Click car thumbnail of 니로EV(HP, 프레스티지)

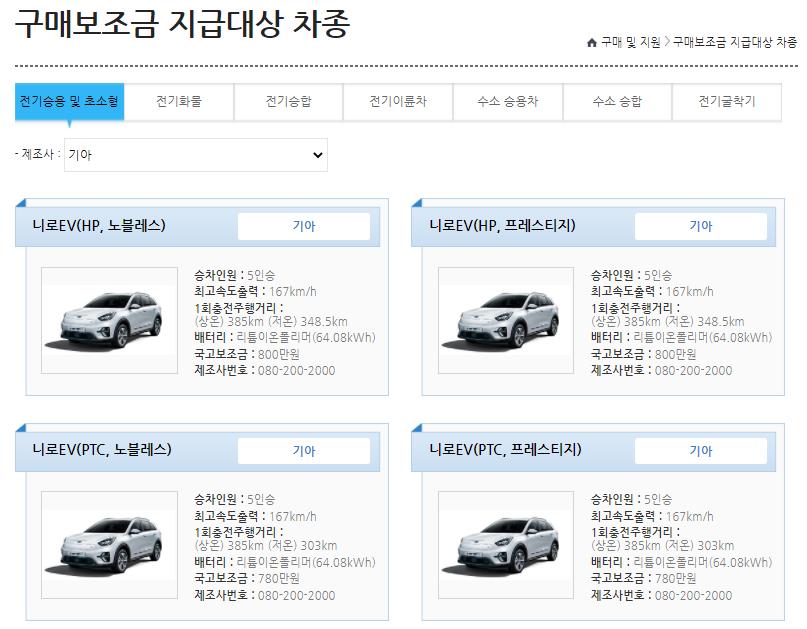(506, 320)
